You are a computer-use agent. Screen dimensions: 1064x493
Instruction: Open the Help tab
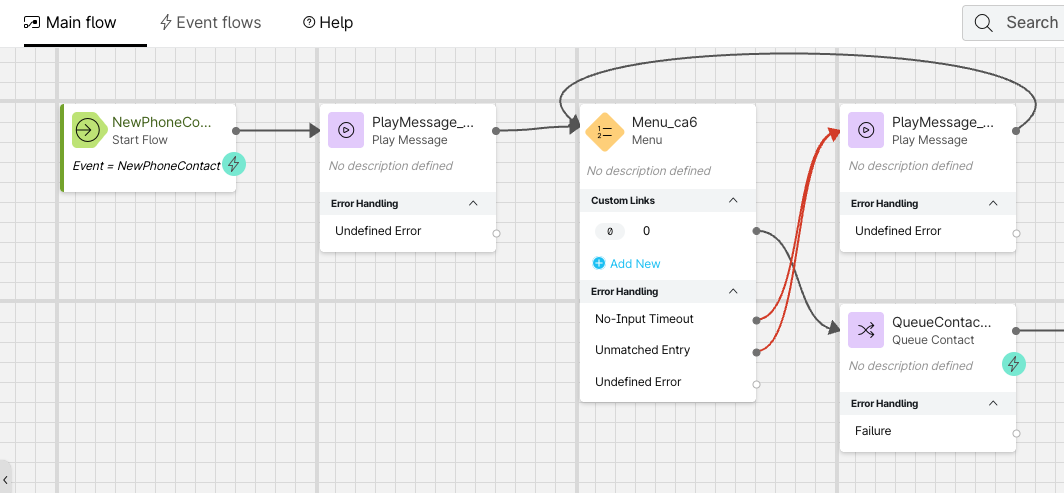328,22
